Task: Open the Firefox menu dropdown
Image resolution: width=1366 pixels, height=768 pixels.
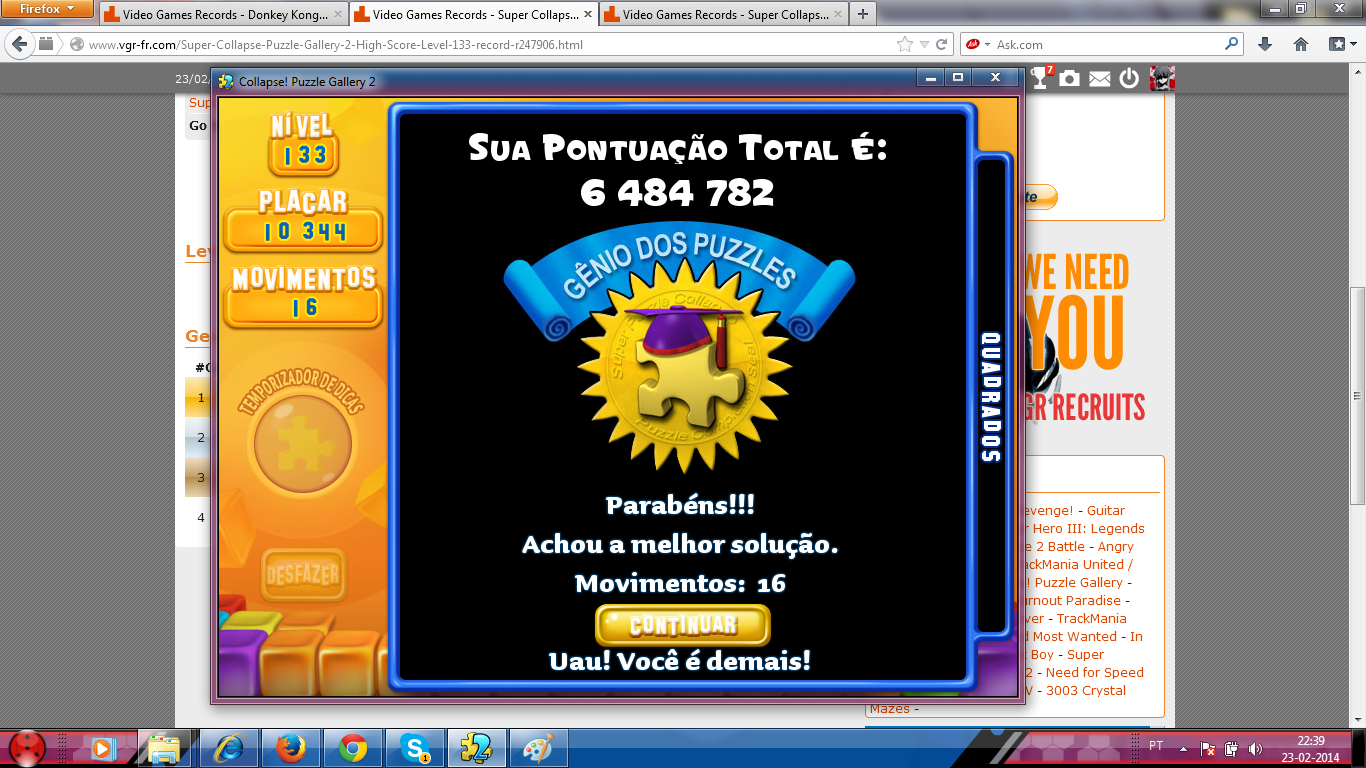Action: [x=48, y=9]
